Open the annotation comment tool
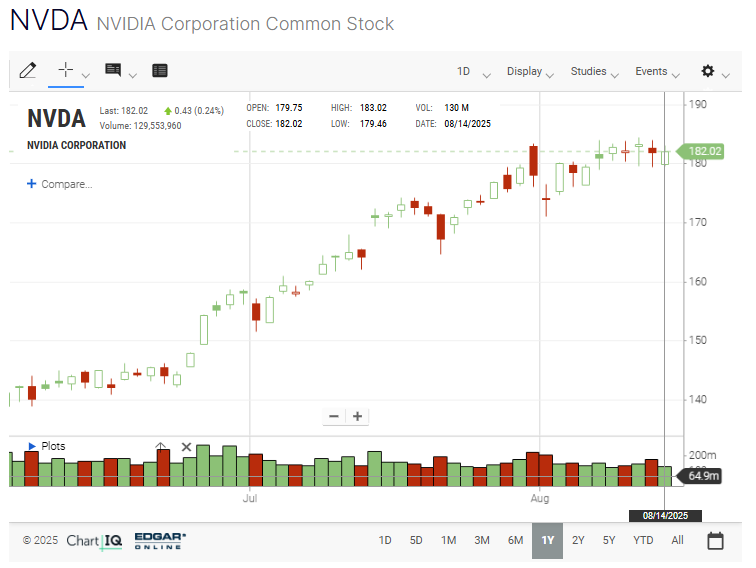The image size is (756, 568). (x=113, y=70)
